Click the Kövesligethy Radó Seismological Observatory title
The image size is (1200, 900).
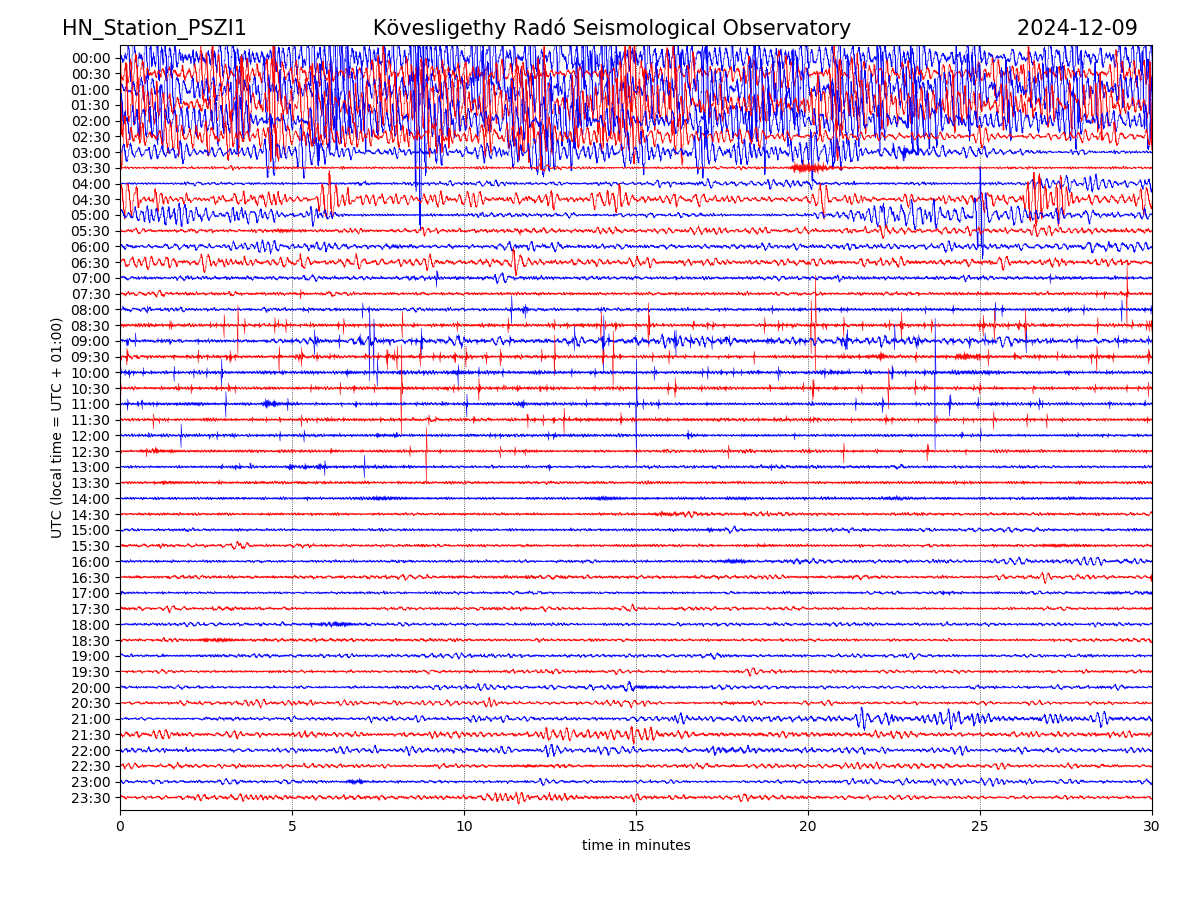point(611,28)
